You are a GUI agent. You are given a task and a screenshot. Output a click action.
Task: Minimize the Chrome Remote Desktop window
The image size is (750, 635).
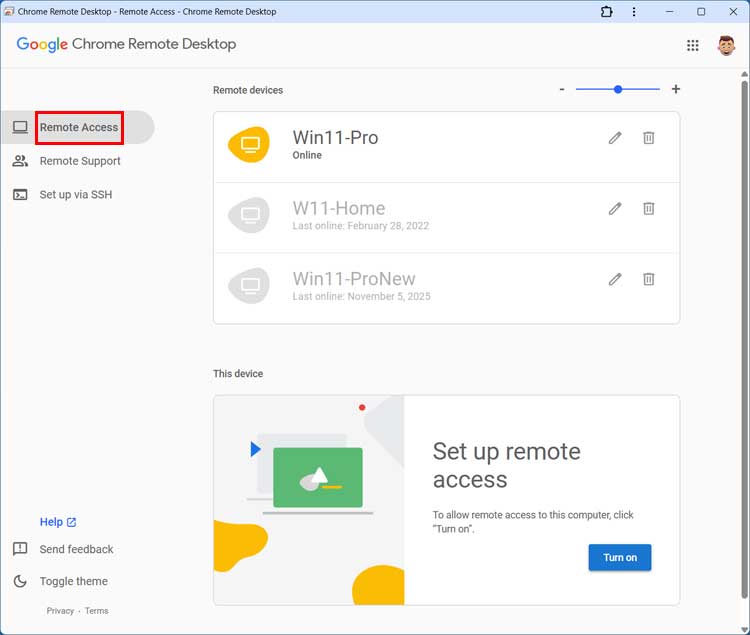(x=670, y=11)
